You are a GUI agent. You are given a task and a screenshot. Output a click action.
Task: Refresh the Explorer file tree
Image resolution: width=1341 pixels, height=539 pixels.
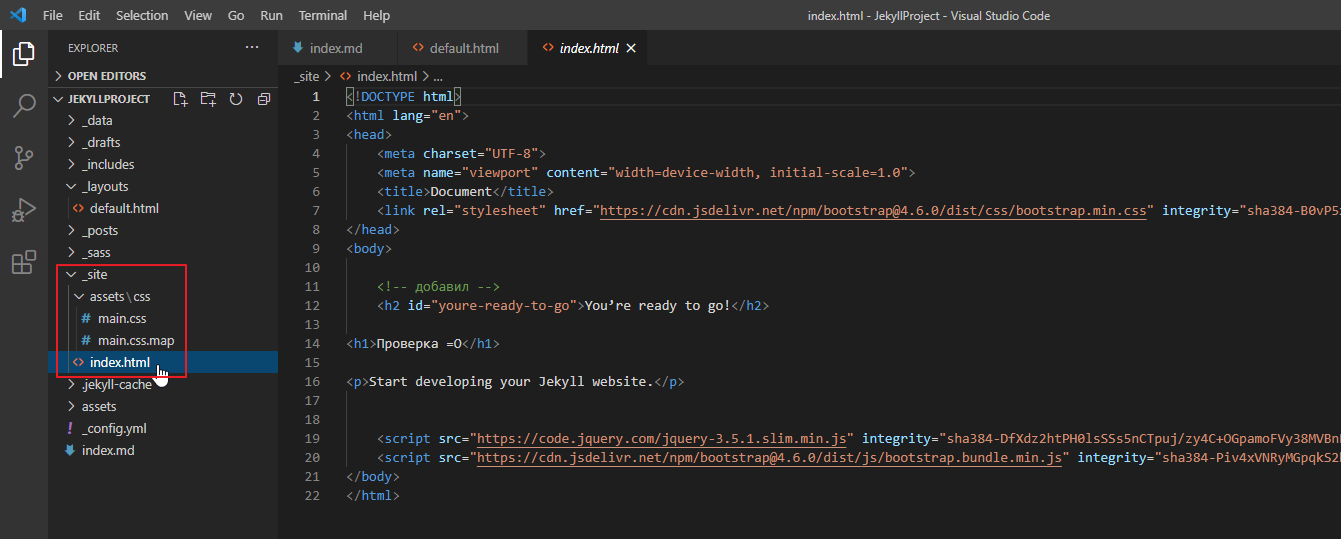pyautogui.click(x=236, y=99)
